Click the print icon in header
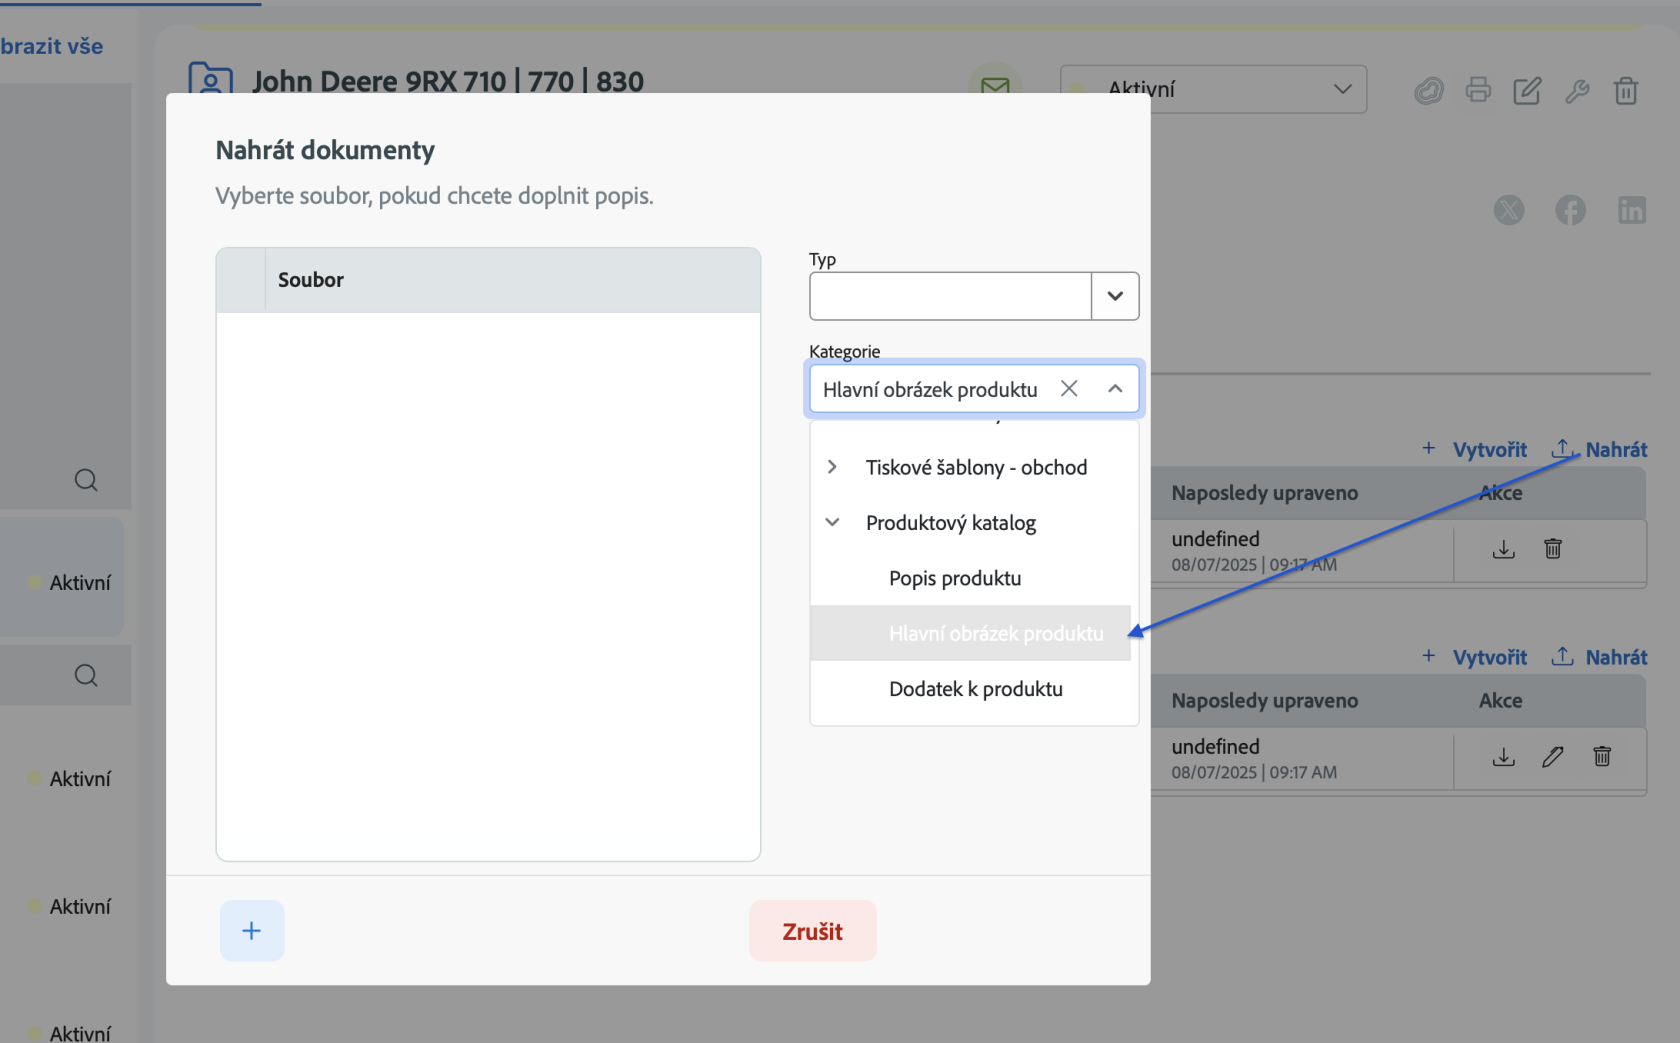The image size is (1680, 1043). (1478, 90)
